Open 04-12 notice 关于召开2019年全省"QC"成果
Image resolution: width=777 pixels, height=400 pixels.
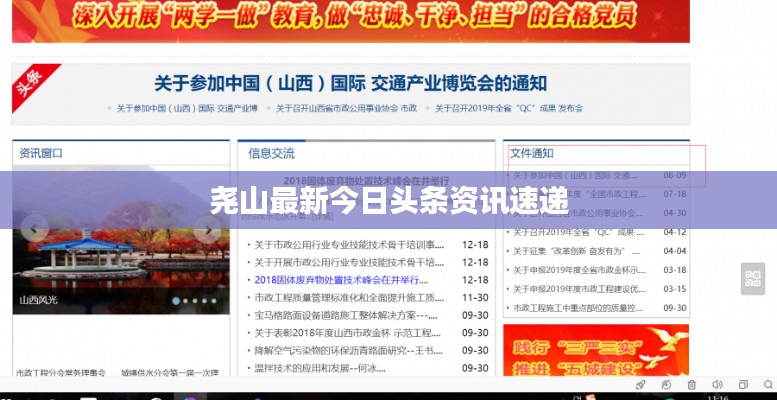578,232
